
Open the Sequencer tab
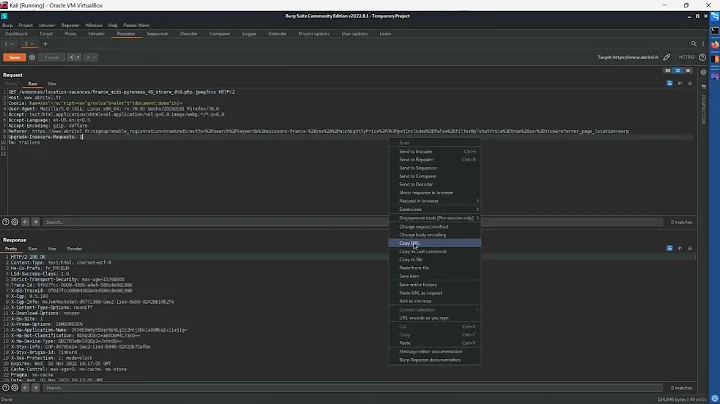(158, 34)
